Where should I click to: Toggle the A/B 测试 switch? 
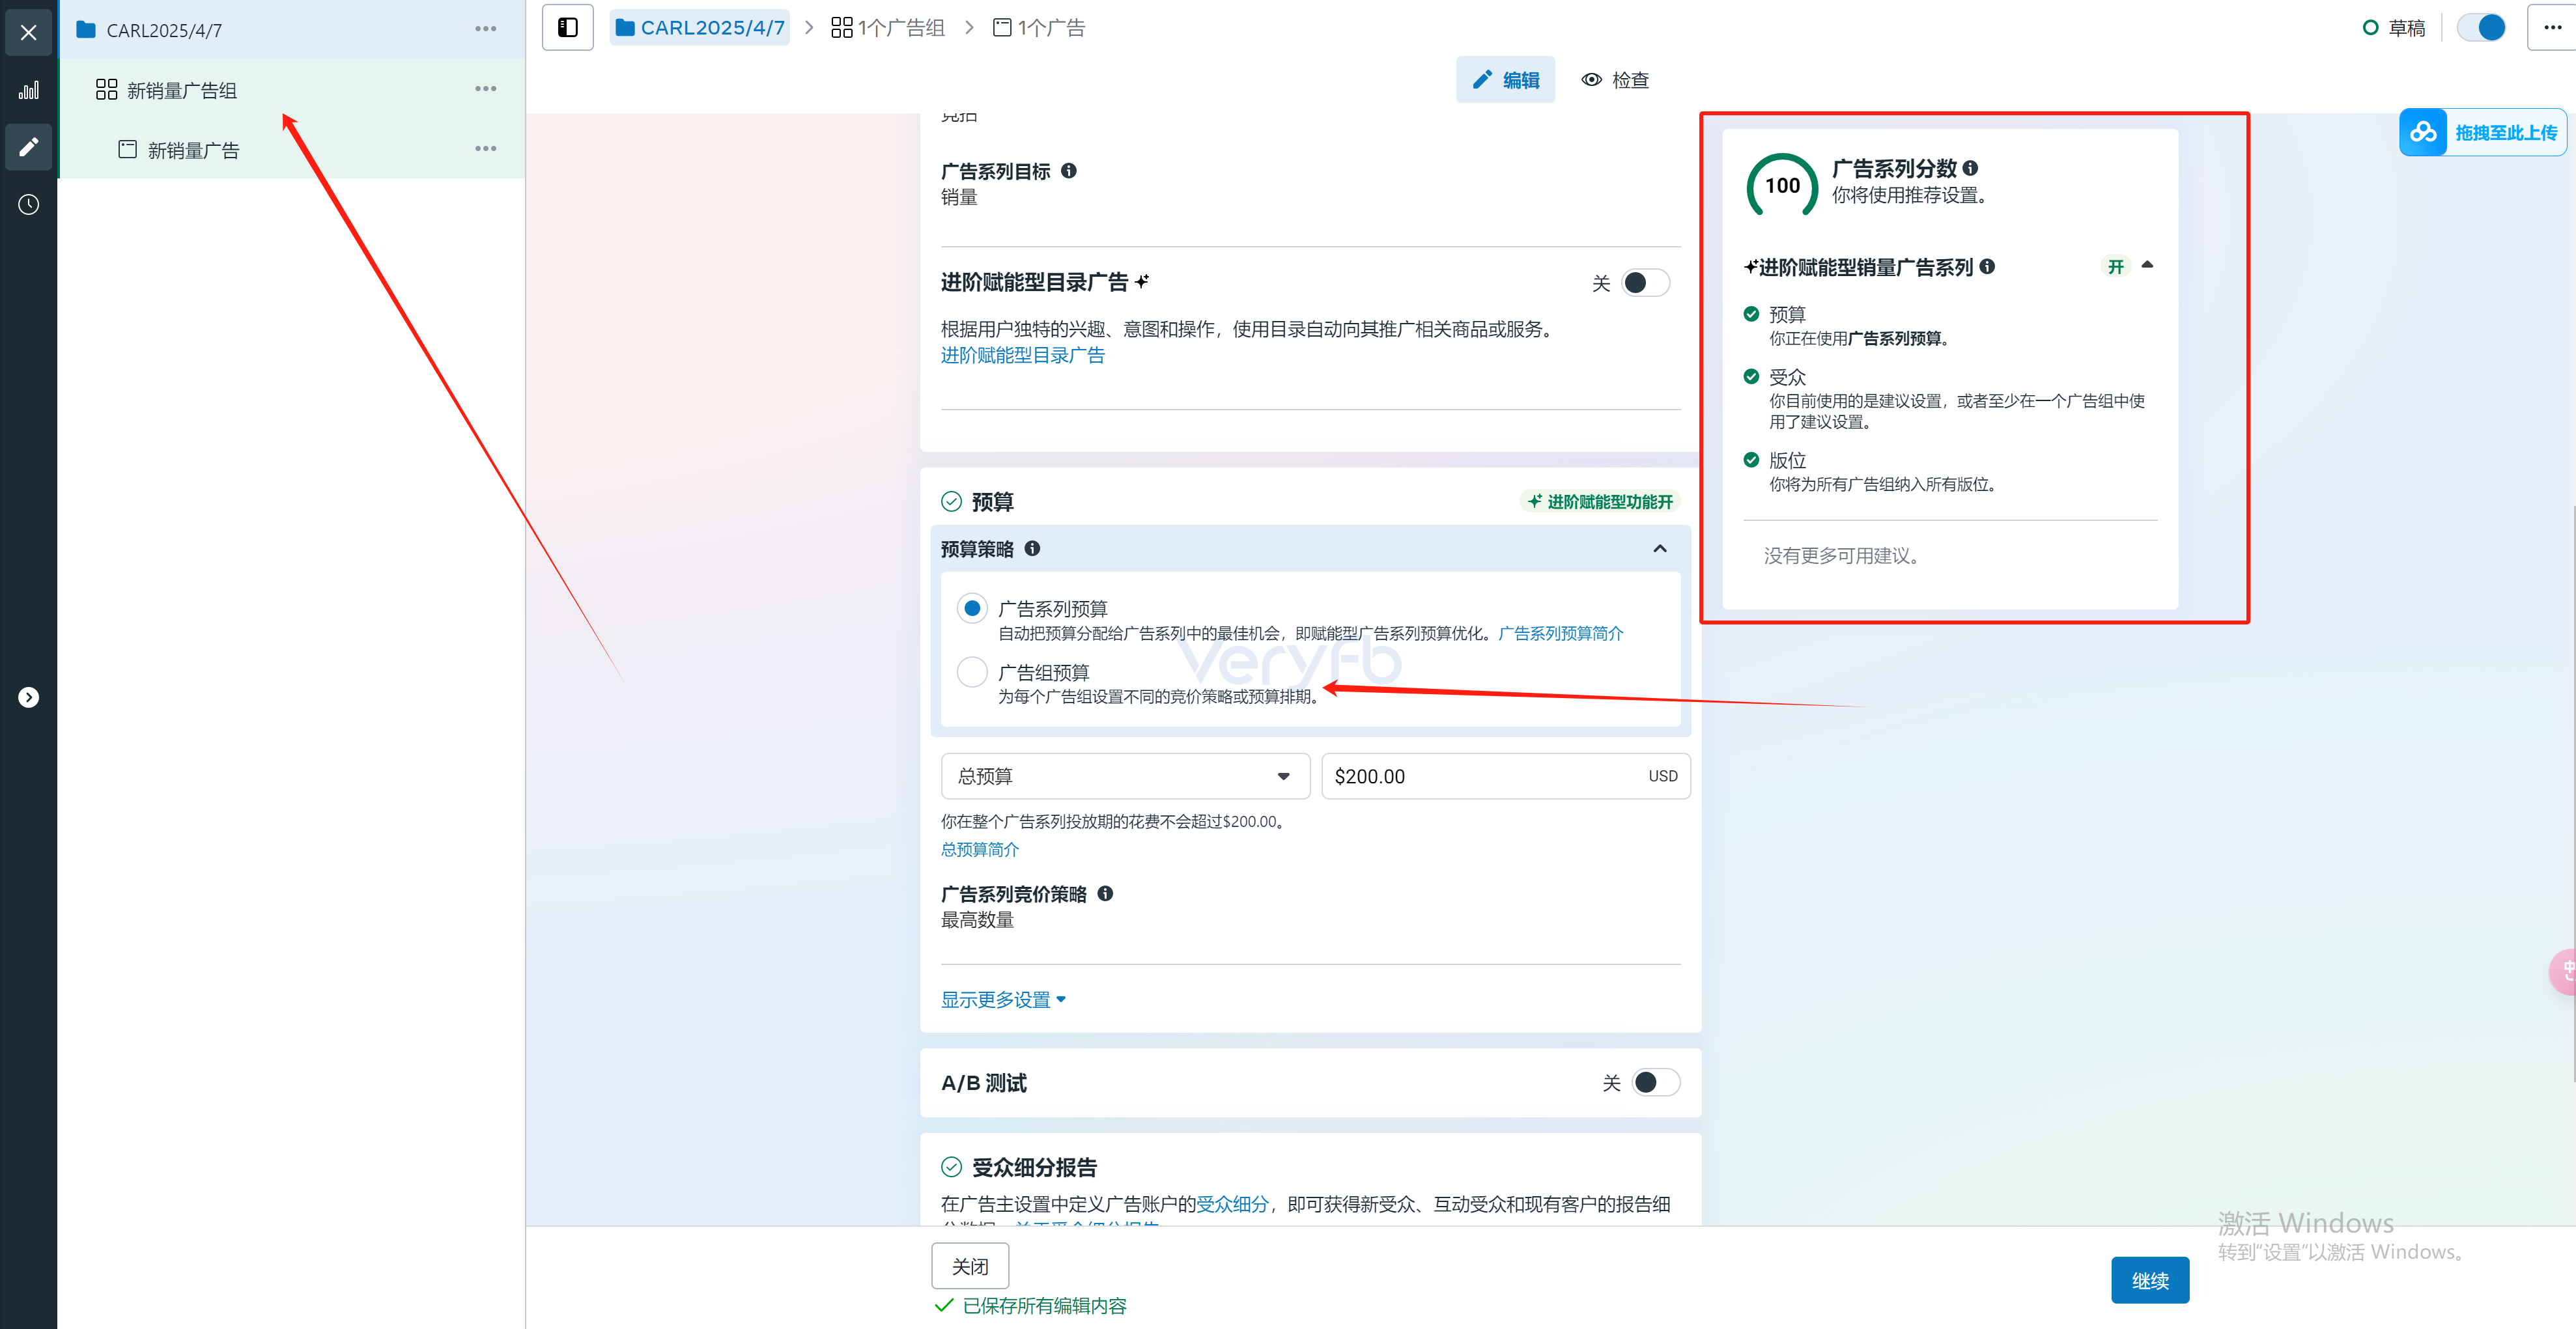[x=1655, y=1082]
